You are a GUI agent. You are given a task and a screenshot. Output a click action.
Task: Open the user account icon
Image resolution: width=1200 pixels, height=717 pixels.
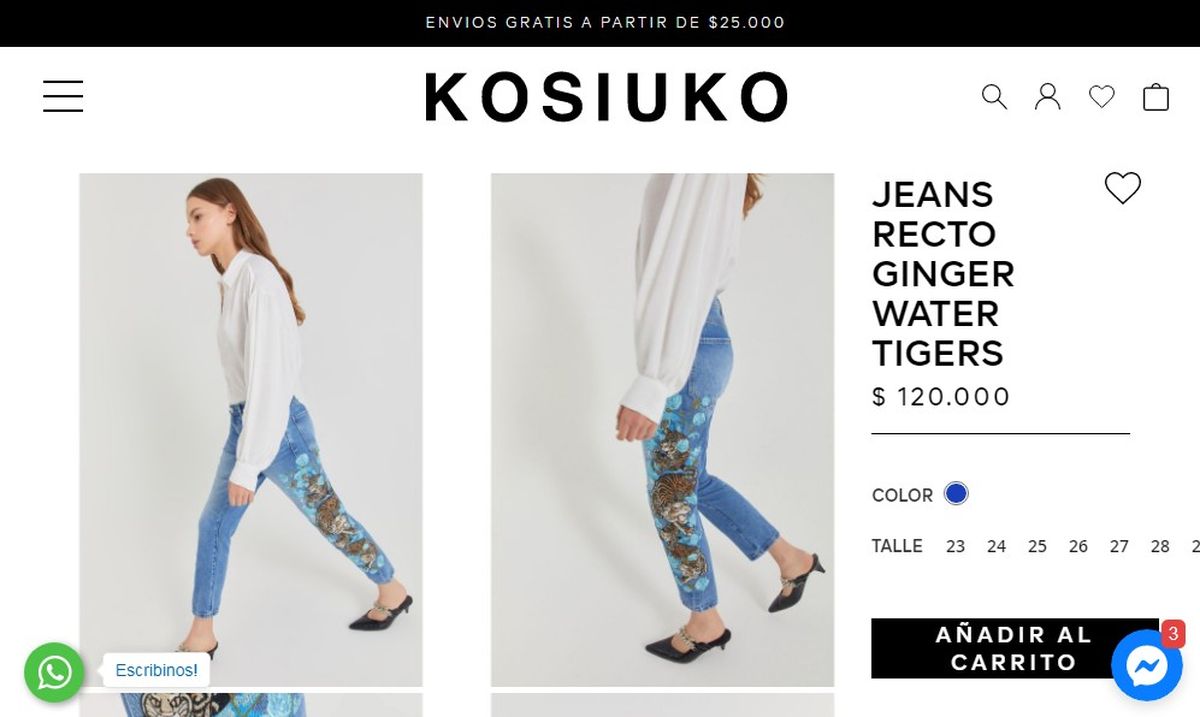click(x=1047, y=97)
